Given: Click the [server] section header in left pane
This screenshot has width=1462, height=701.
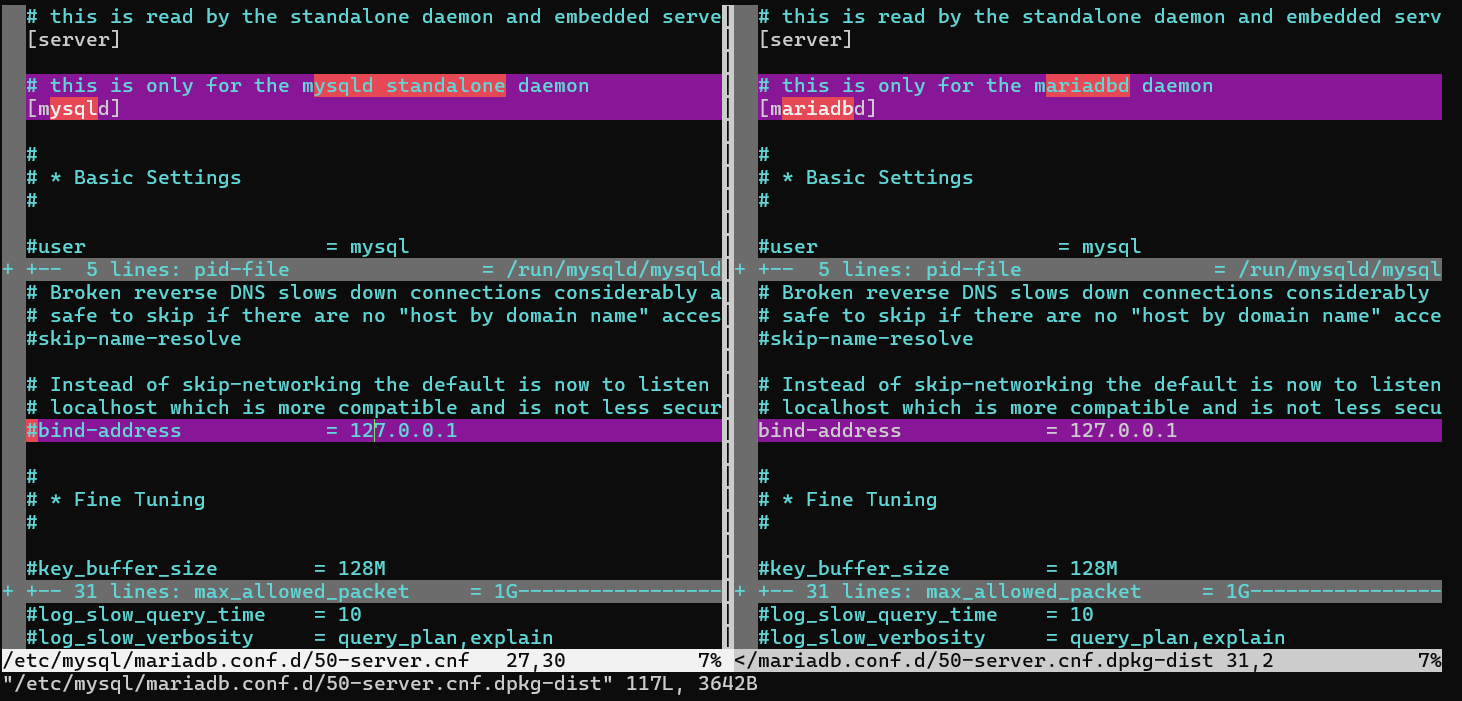Looking at the screenshot, I should click(73, 40).
